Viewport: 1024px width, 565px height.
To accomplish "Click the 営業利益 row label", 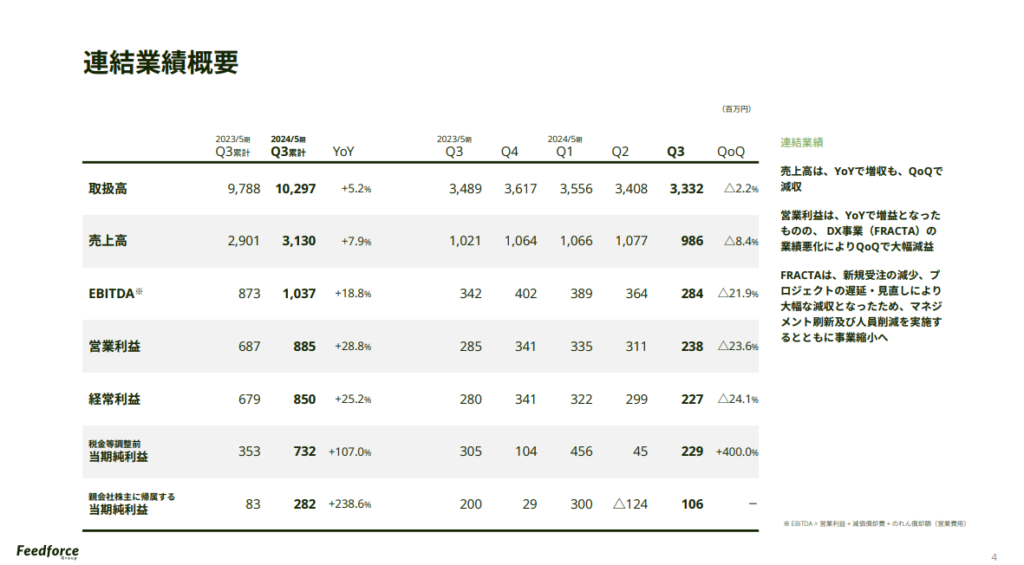I will 115,346.
